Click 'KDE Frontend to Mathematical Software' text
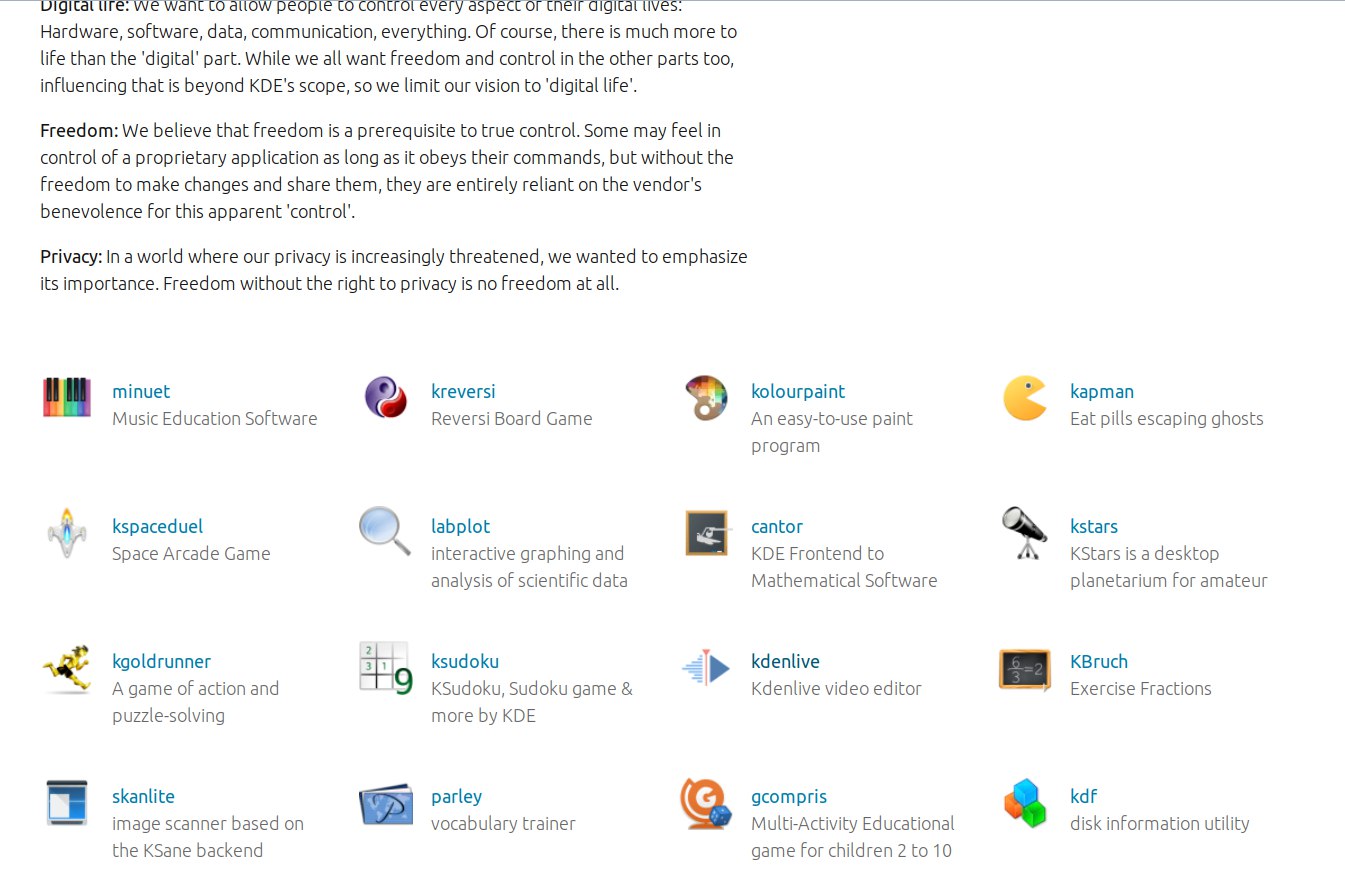1345x893 pixels. point(844,567)
